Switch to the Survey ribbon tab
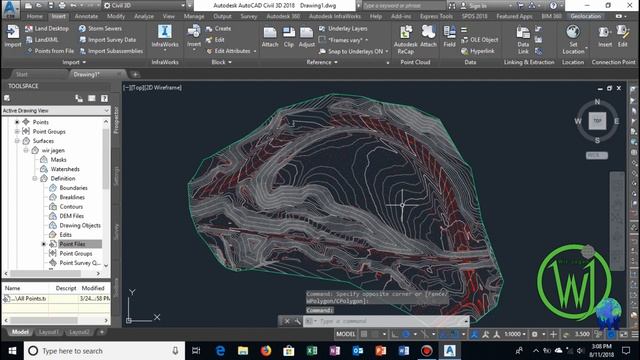This screenshot has width=640, height=360. pyautogui.click(x=249, y=16)
